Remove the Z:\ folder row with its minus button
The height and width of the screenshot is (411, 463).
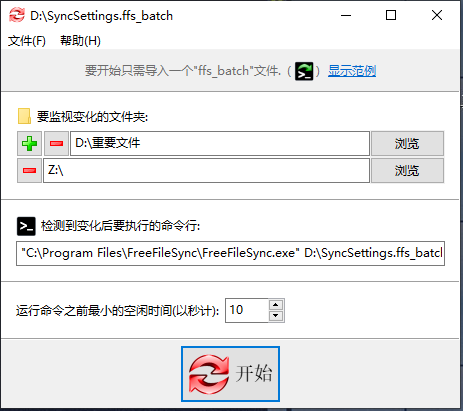pyautogui.click(x=29, y=171)
